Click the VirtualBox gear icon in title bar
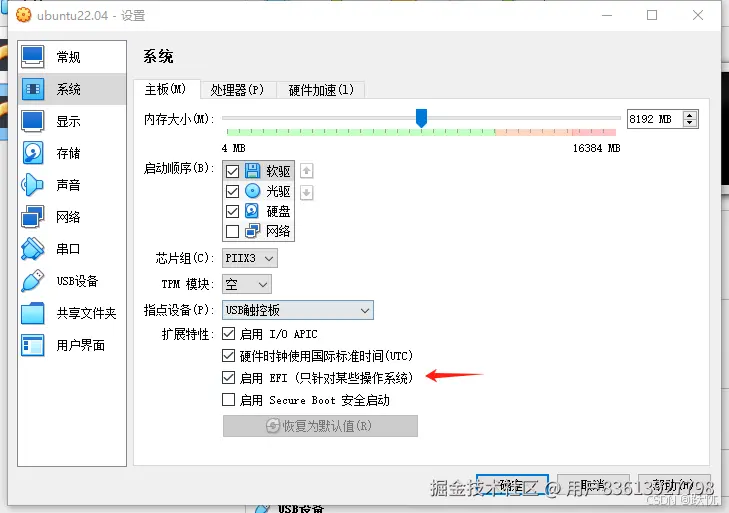The height and width of the screenshot is (513, 729). pos(24,15)
